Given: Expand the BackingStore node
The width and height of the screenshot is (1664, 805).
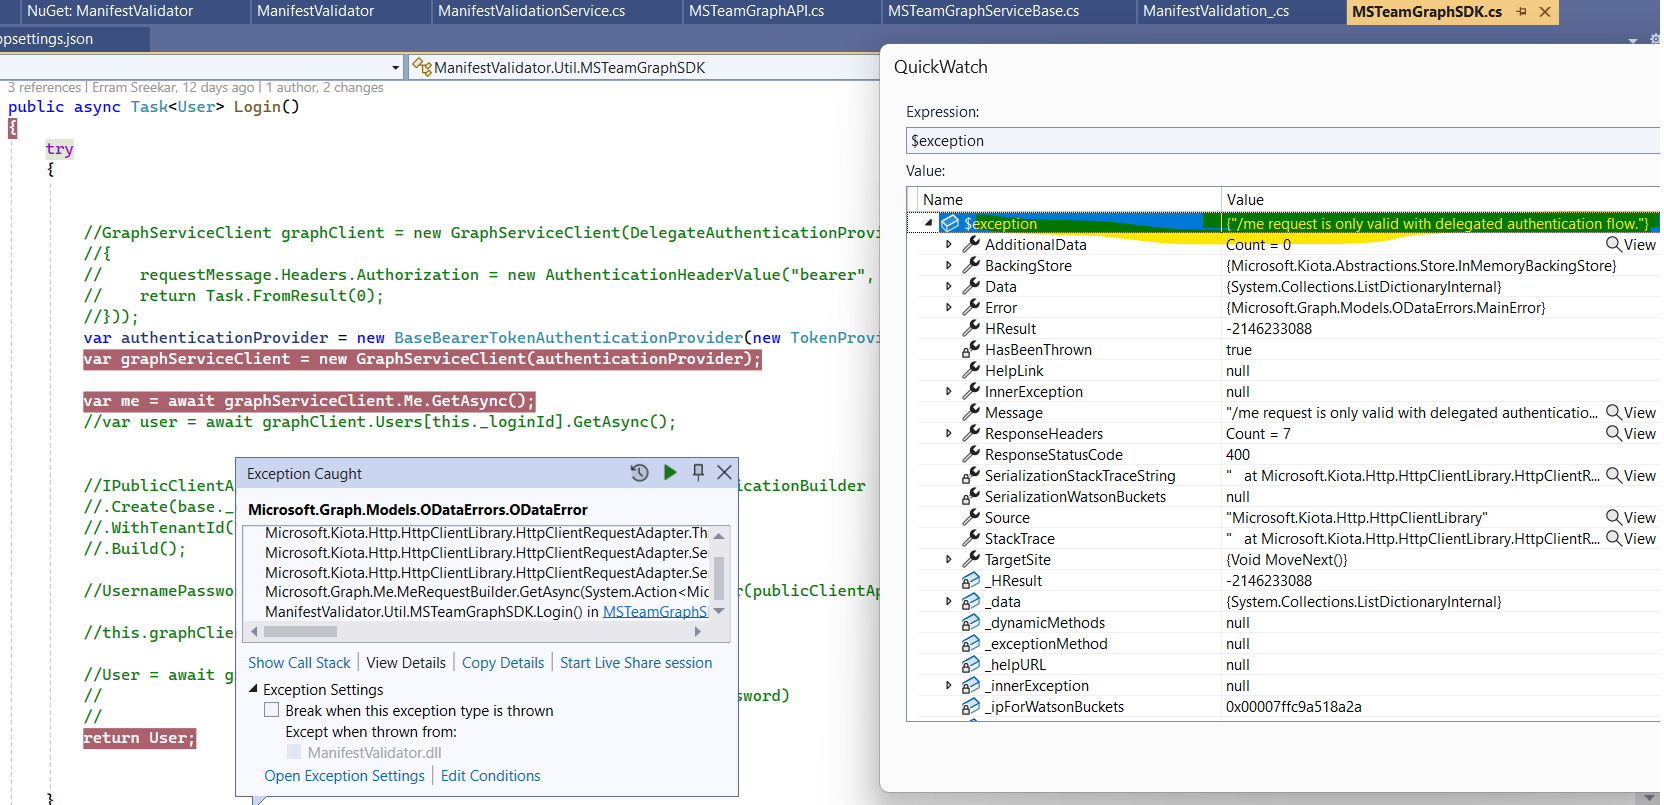Looking at the screenshot, I should 949,265.
